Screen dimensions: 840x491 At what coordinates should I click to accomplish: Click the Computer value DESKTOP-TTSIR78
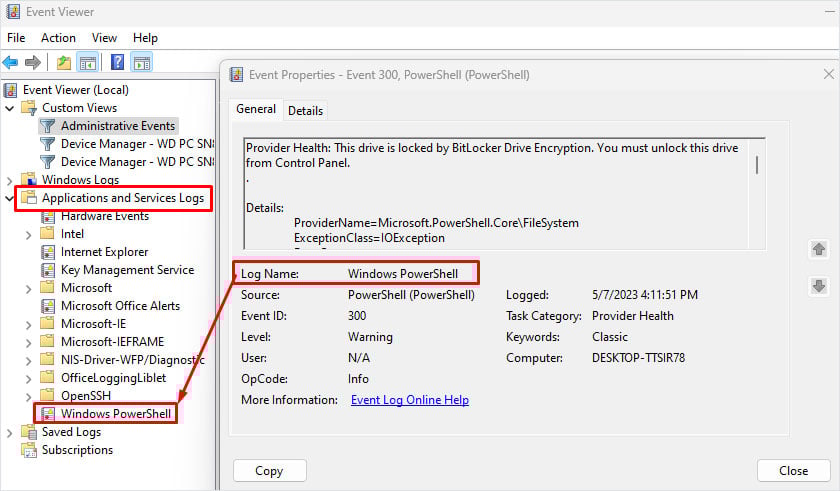click(639, 358)
